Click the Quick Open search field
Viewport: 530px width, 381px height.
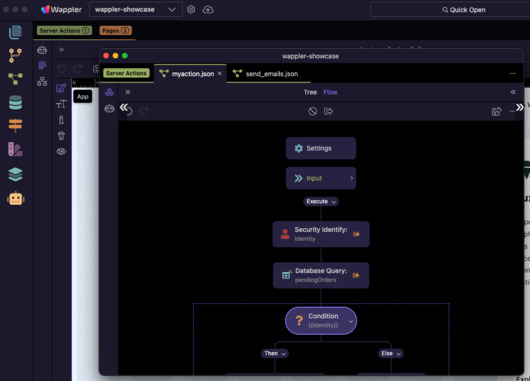click(x=451, y=9)
